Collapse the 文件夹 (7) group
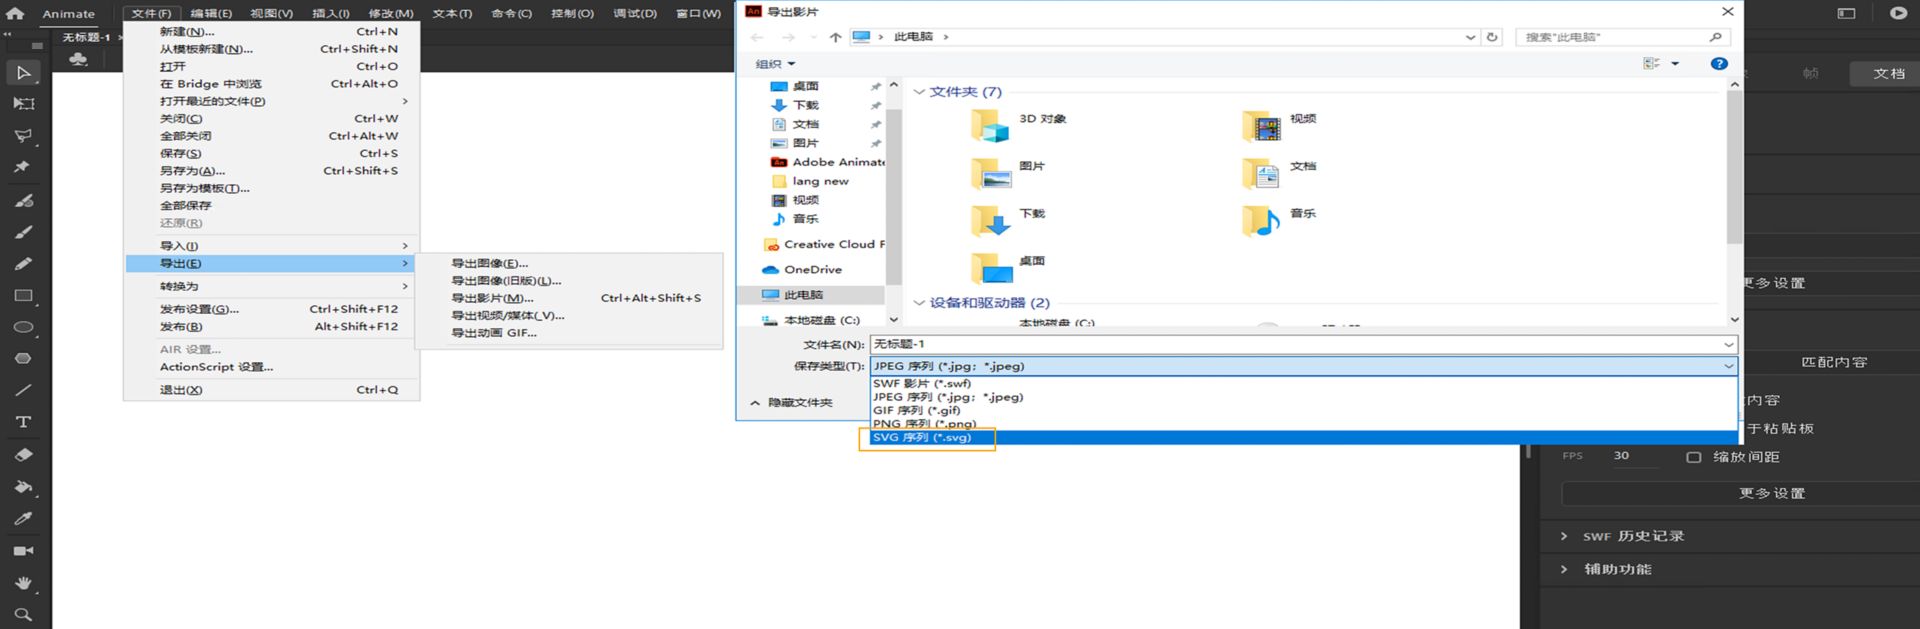 click(919, 92)
